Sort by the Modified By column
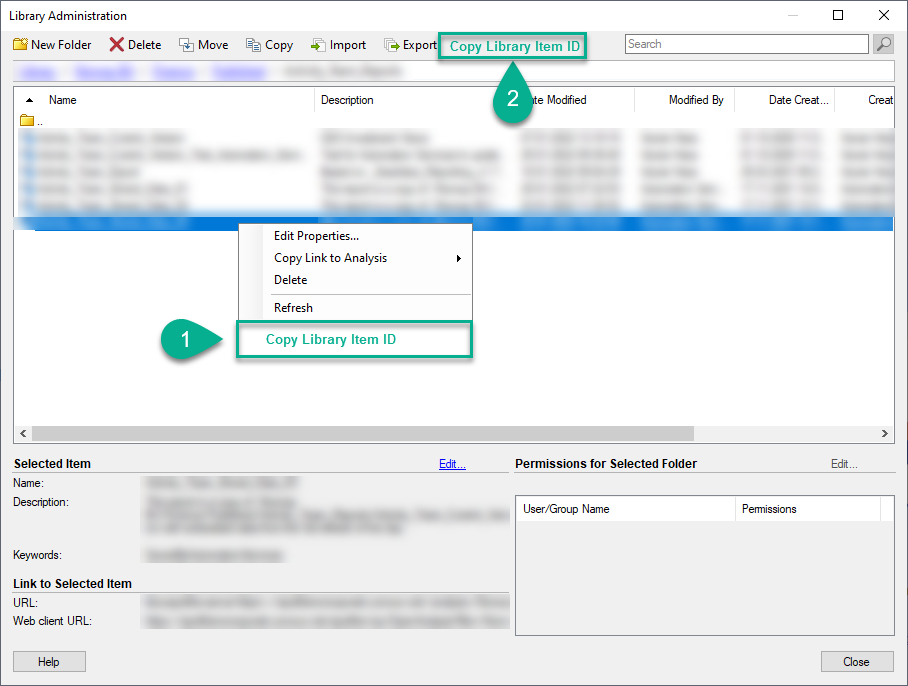The width and height of the screenshot is (908, 686). 695,100
